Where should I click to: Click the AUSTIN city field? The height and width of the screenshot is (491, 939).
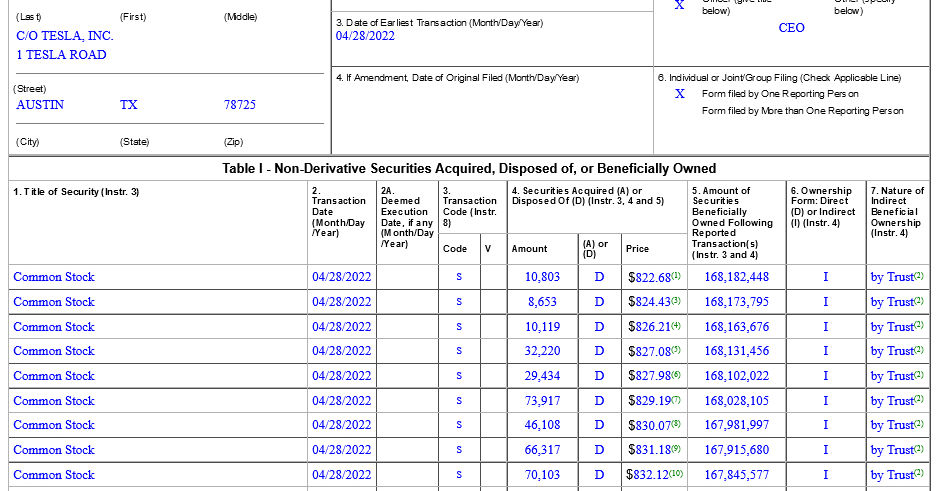pos(40,105)
